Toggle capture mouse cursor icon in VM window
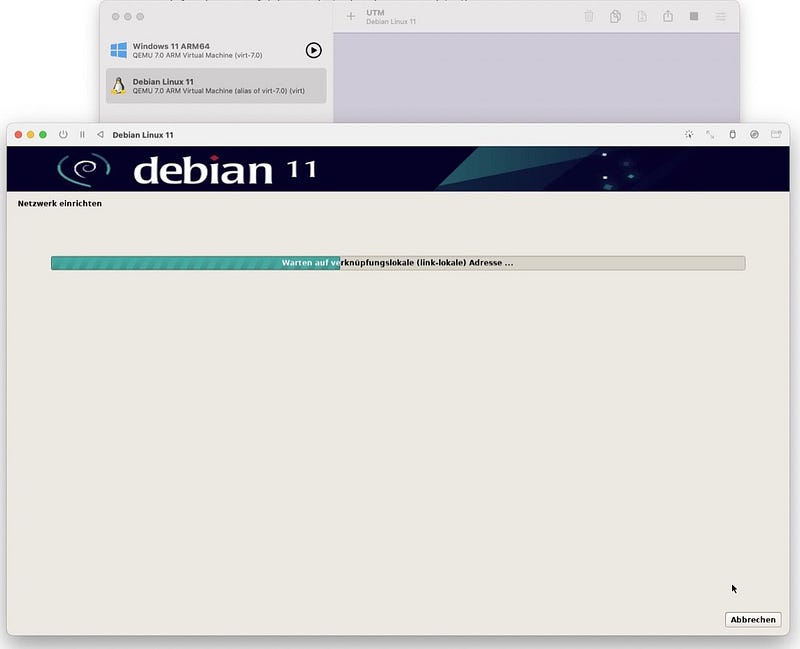Image resolution: width=800 pixels, height=649 pixels. (x=689, y=134)
